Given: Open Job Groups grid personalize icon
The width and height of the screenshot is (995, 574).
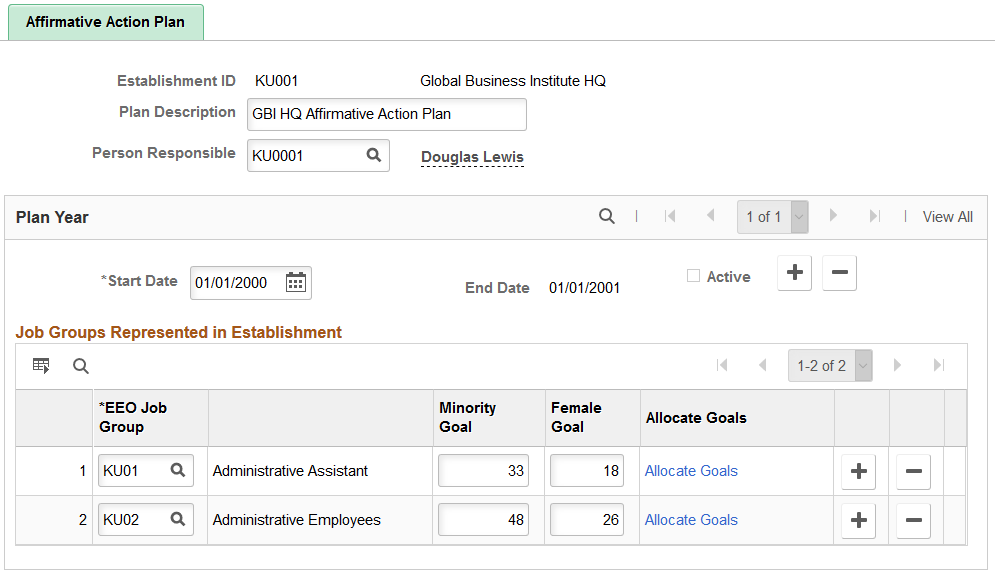Looking at the screenshot, I should pos(41,366).
